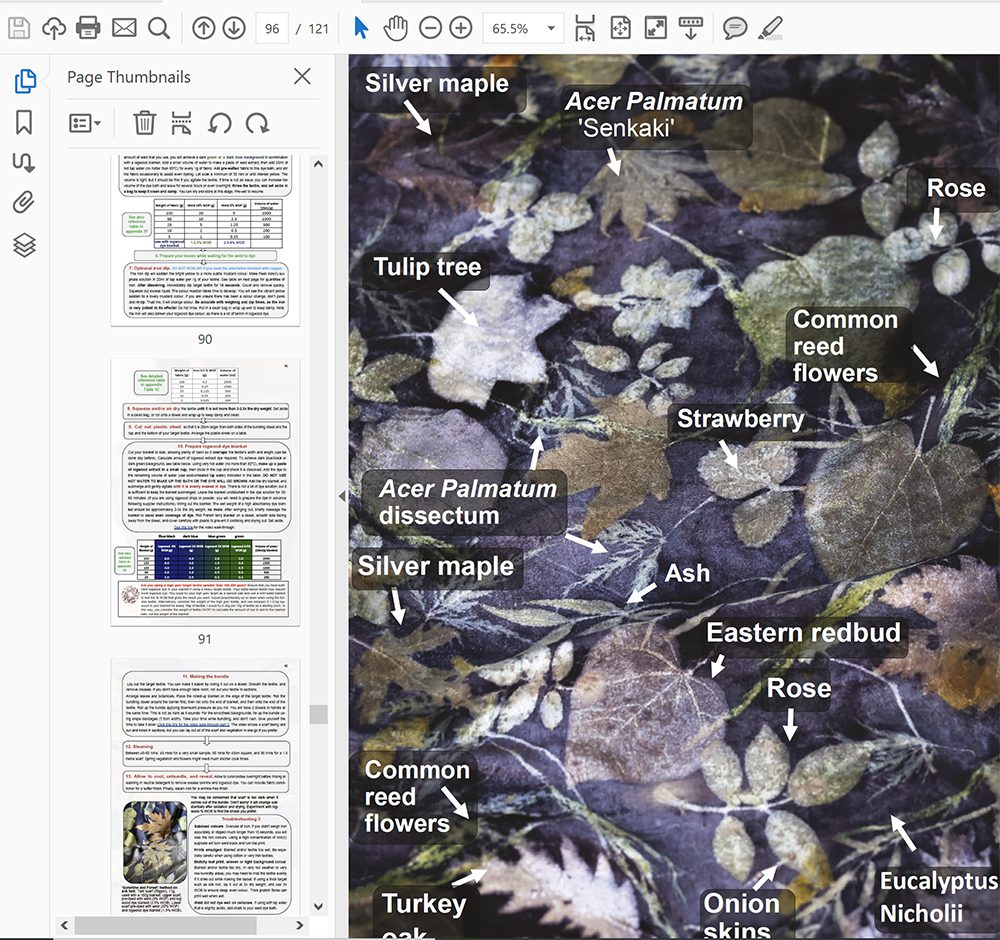This screenshot has width=1000, height=940.
Task: Go to next page arrow
Action: click(x=234, y=28)
